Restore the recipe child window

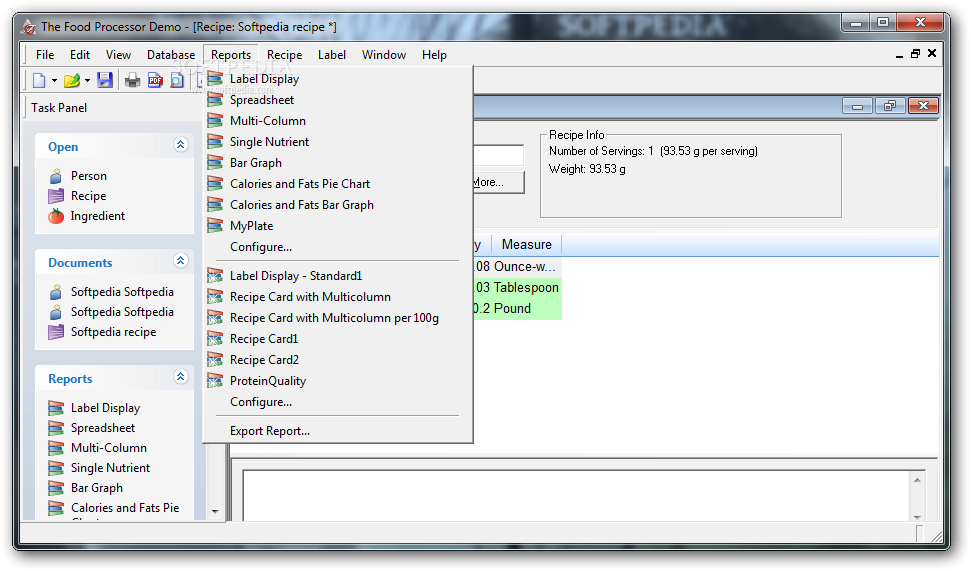coord(890,106)
